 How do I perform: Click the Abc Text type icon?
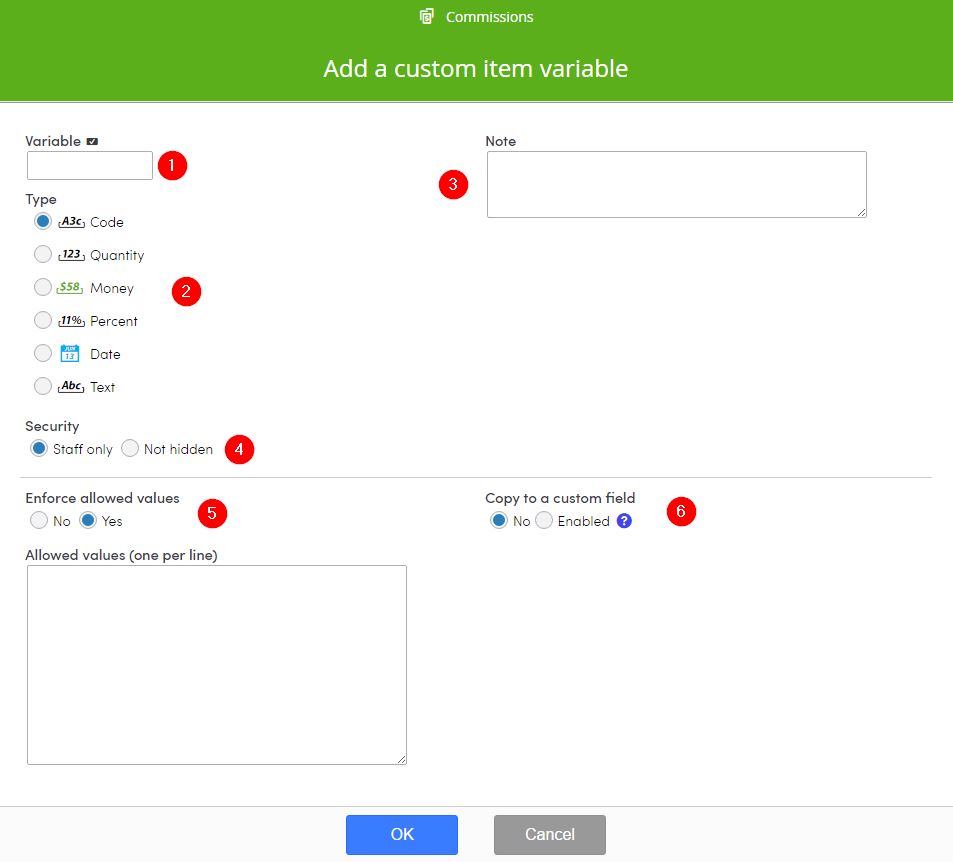point(69,386)
